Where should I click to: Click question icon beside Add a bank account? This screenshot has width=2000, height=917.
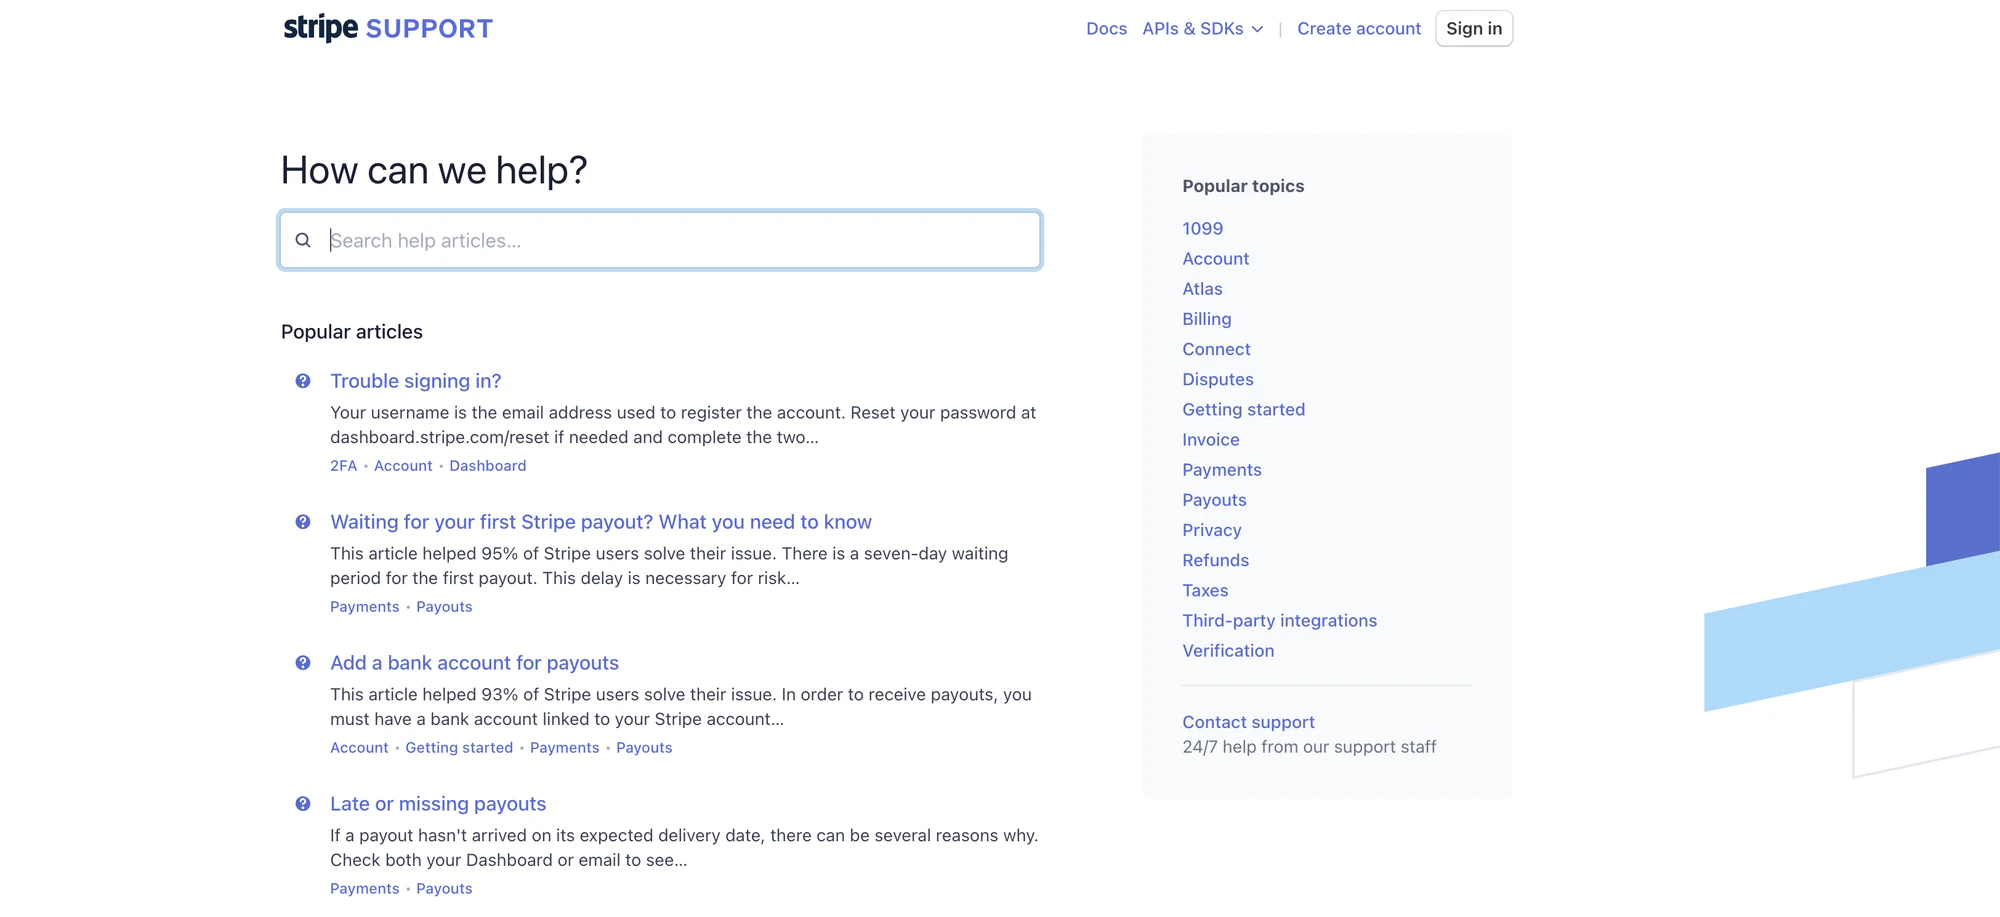(x=303, y=663)
